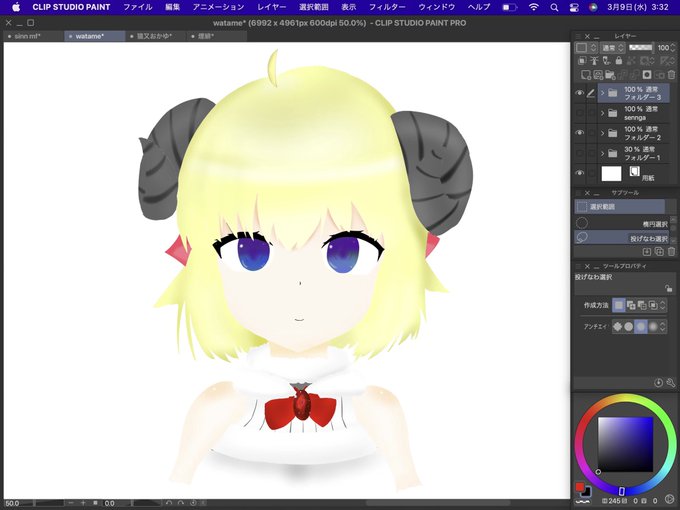Click rotate canvas right icon in status bar
This screenshot has width=680, height=510.
(x=181, y=503)
